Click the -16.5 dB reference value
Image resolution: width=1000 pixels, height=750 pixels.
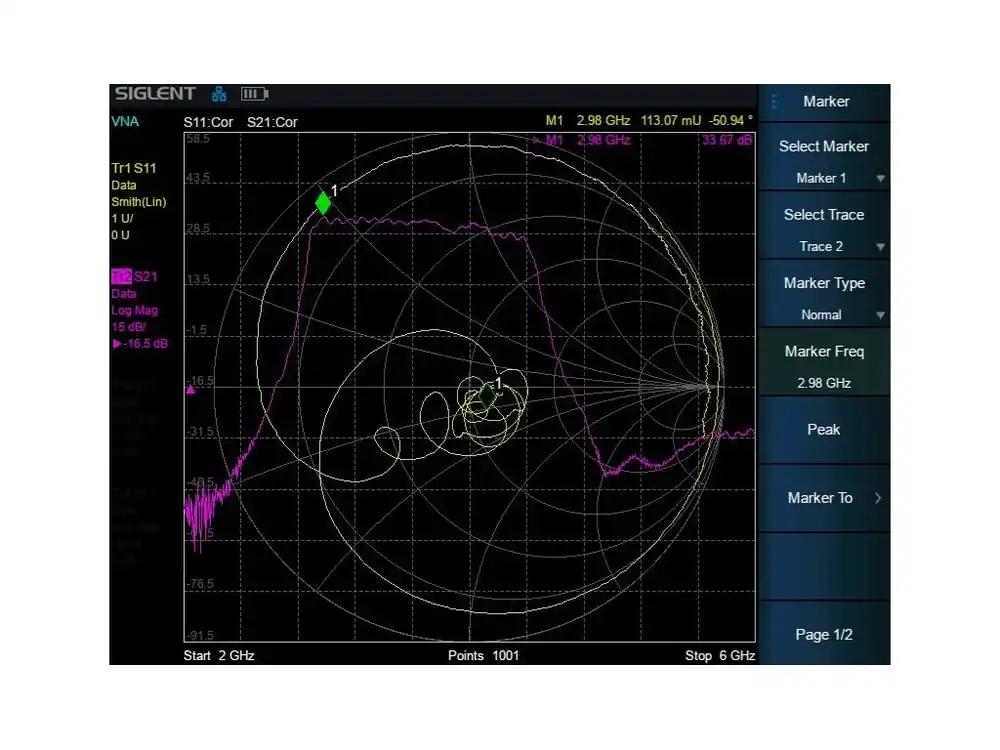[x=145, y=344]
